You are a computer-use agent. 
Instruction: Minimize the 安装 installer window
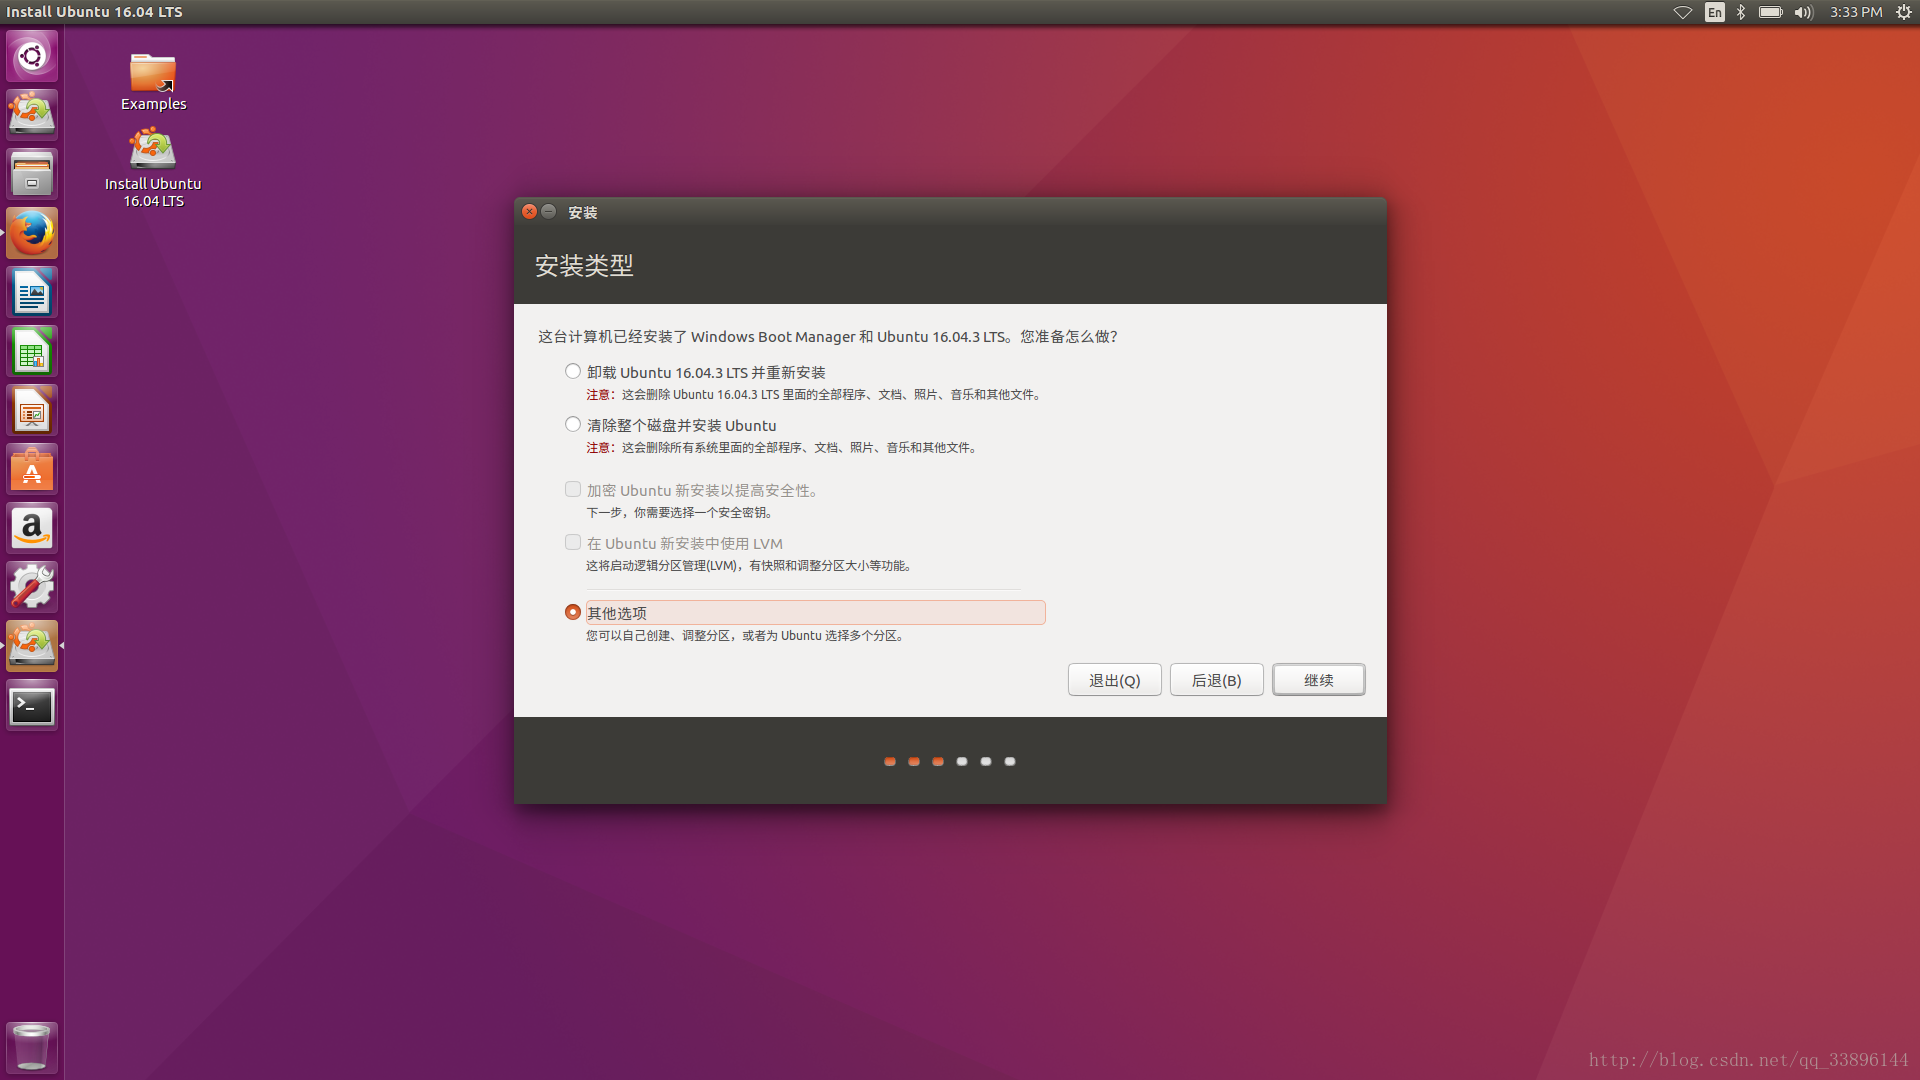(548, 211)
